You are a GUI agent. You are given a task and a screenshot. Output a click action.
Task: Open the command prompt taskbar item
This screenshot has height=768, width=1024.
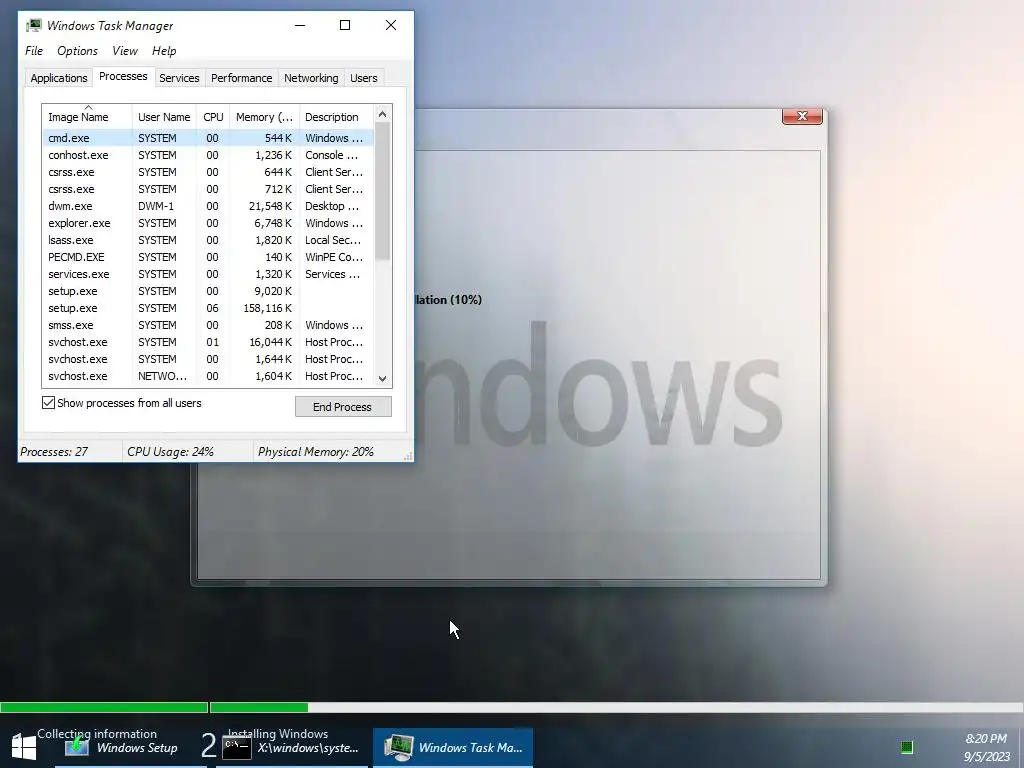click(x=291, y=748)
